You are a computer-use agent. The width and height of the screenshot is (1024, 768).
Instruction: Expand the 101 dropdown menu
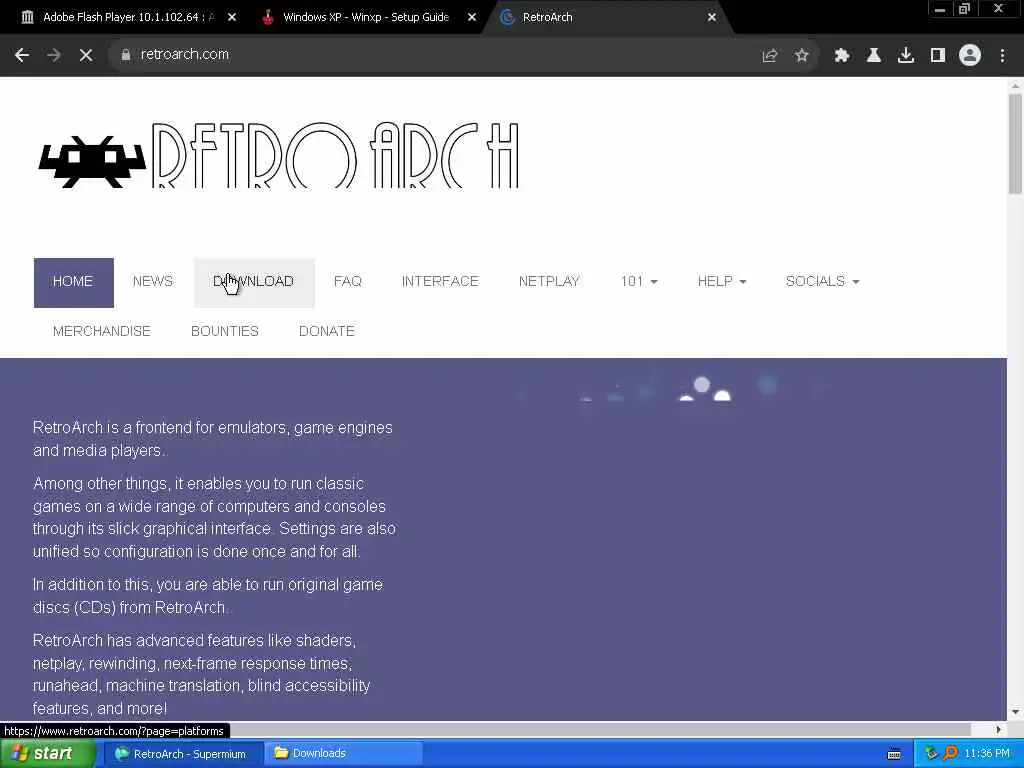639,281
